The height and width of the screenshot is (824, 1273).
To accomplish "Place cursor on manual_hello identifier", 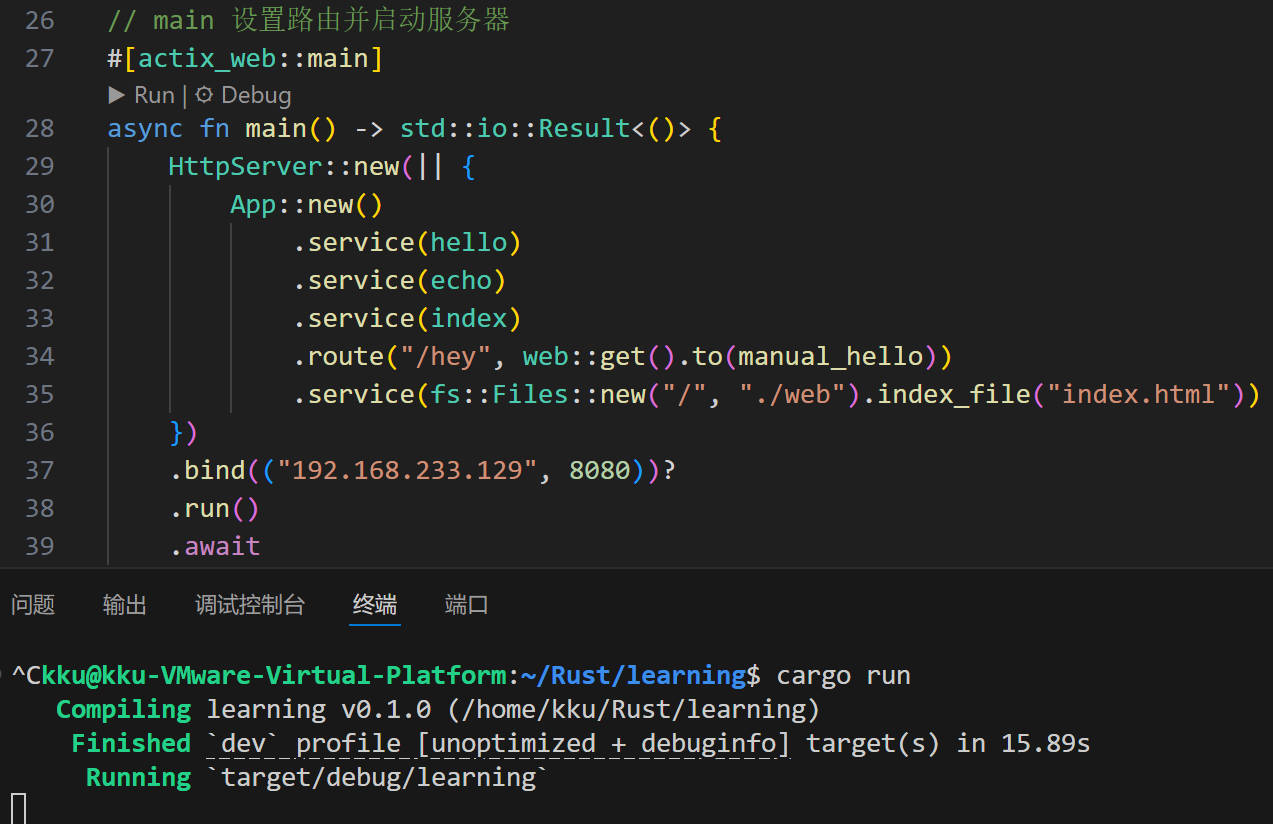I will coord(830,356).
